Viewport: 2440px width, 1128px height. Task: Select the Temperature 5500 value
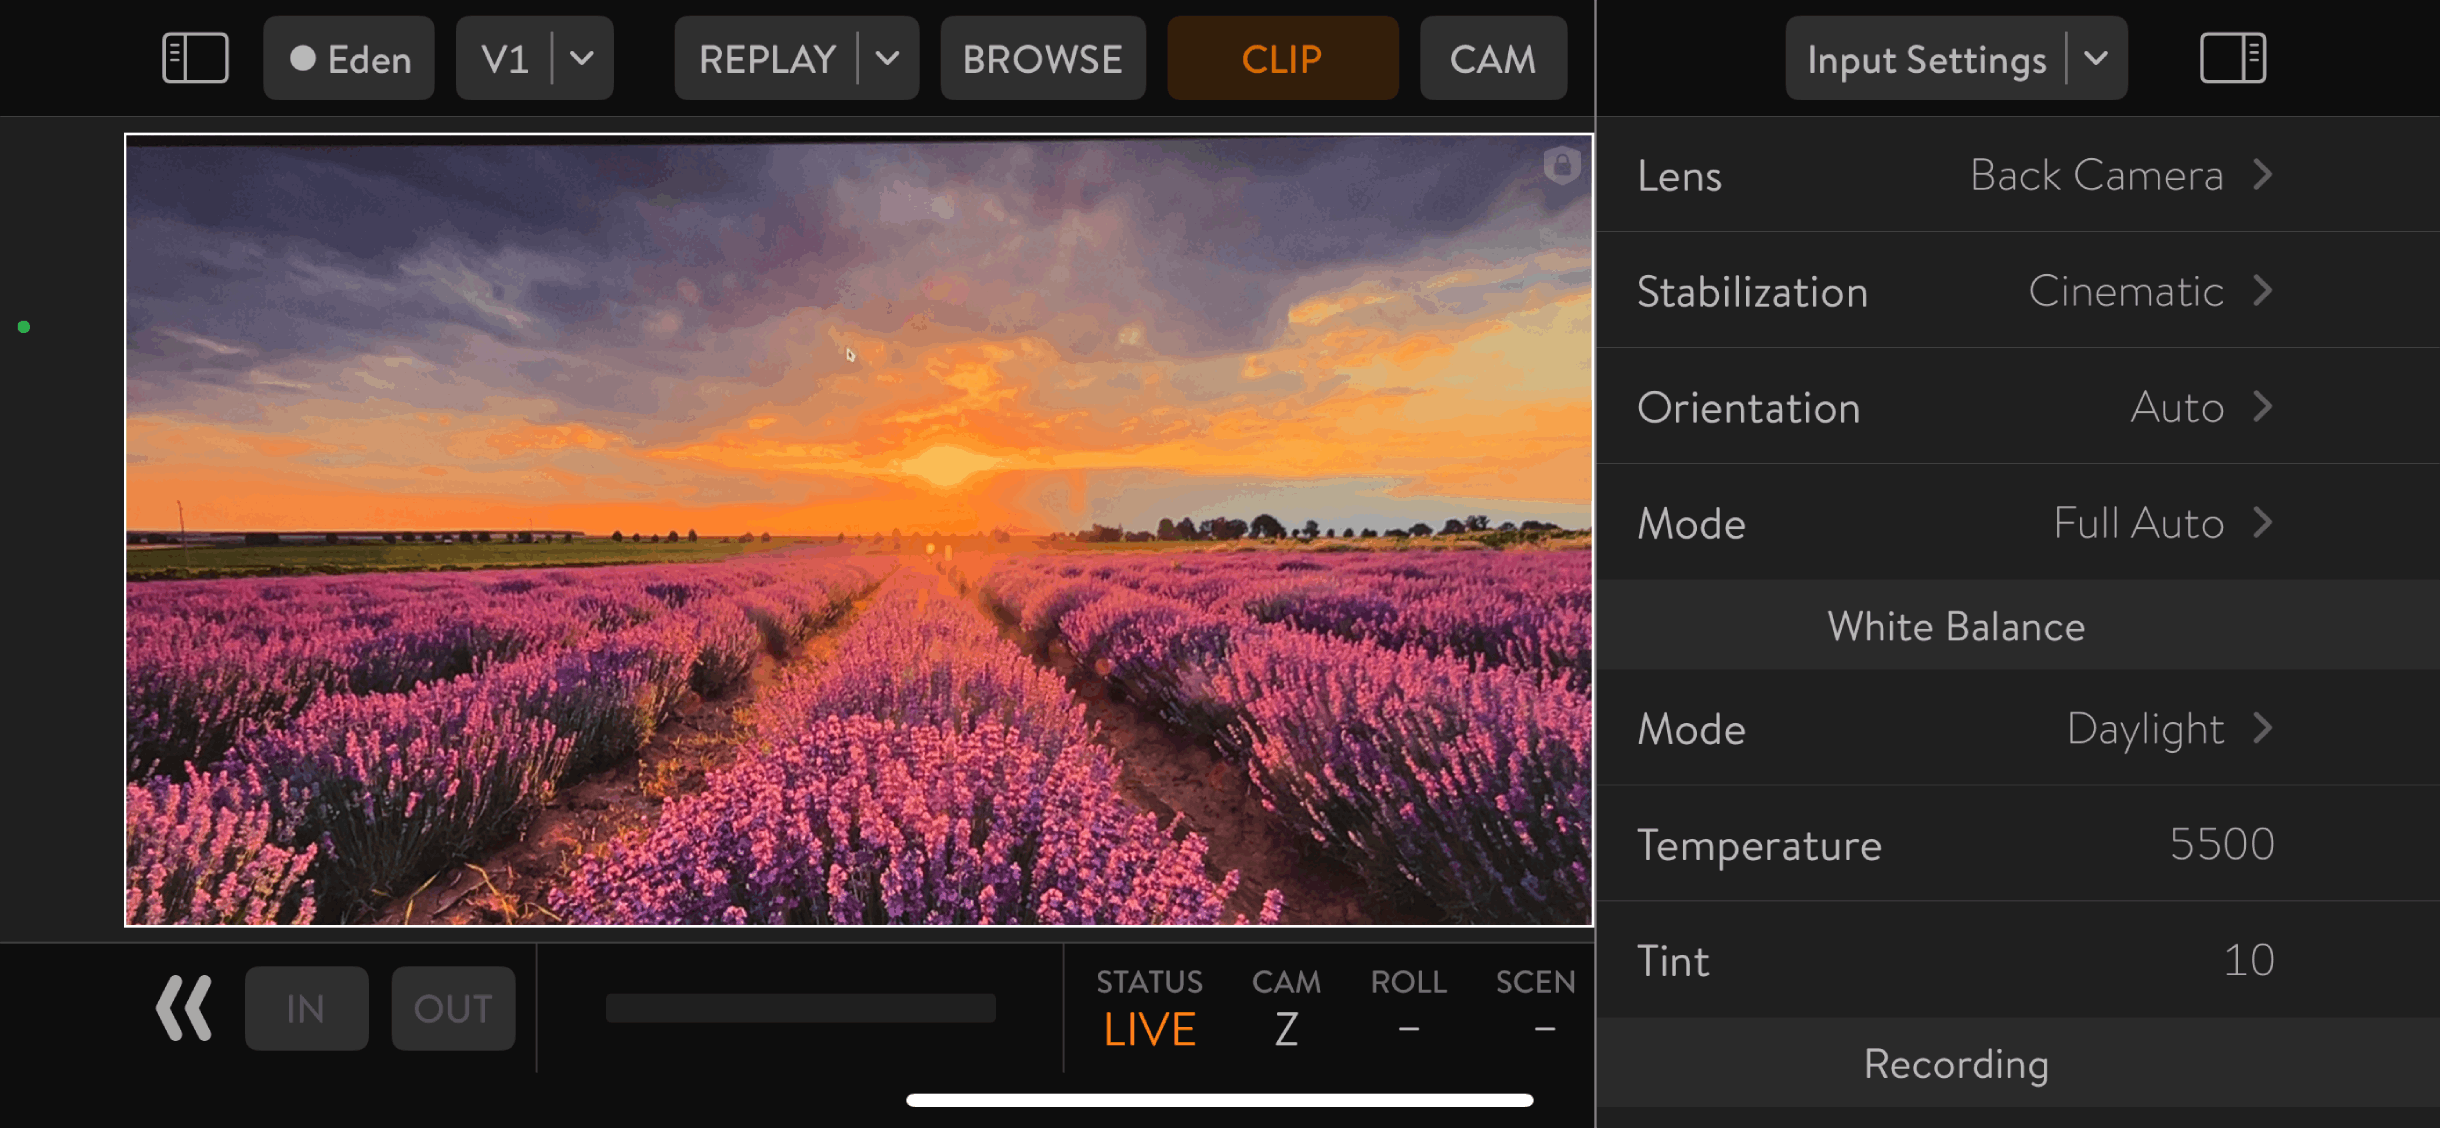click(2220, 844)
